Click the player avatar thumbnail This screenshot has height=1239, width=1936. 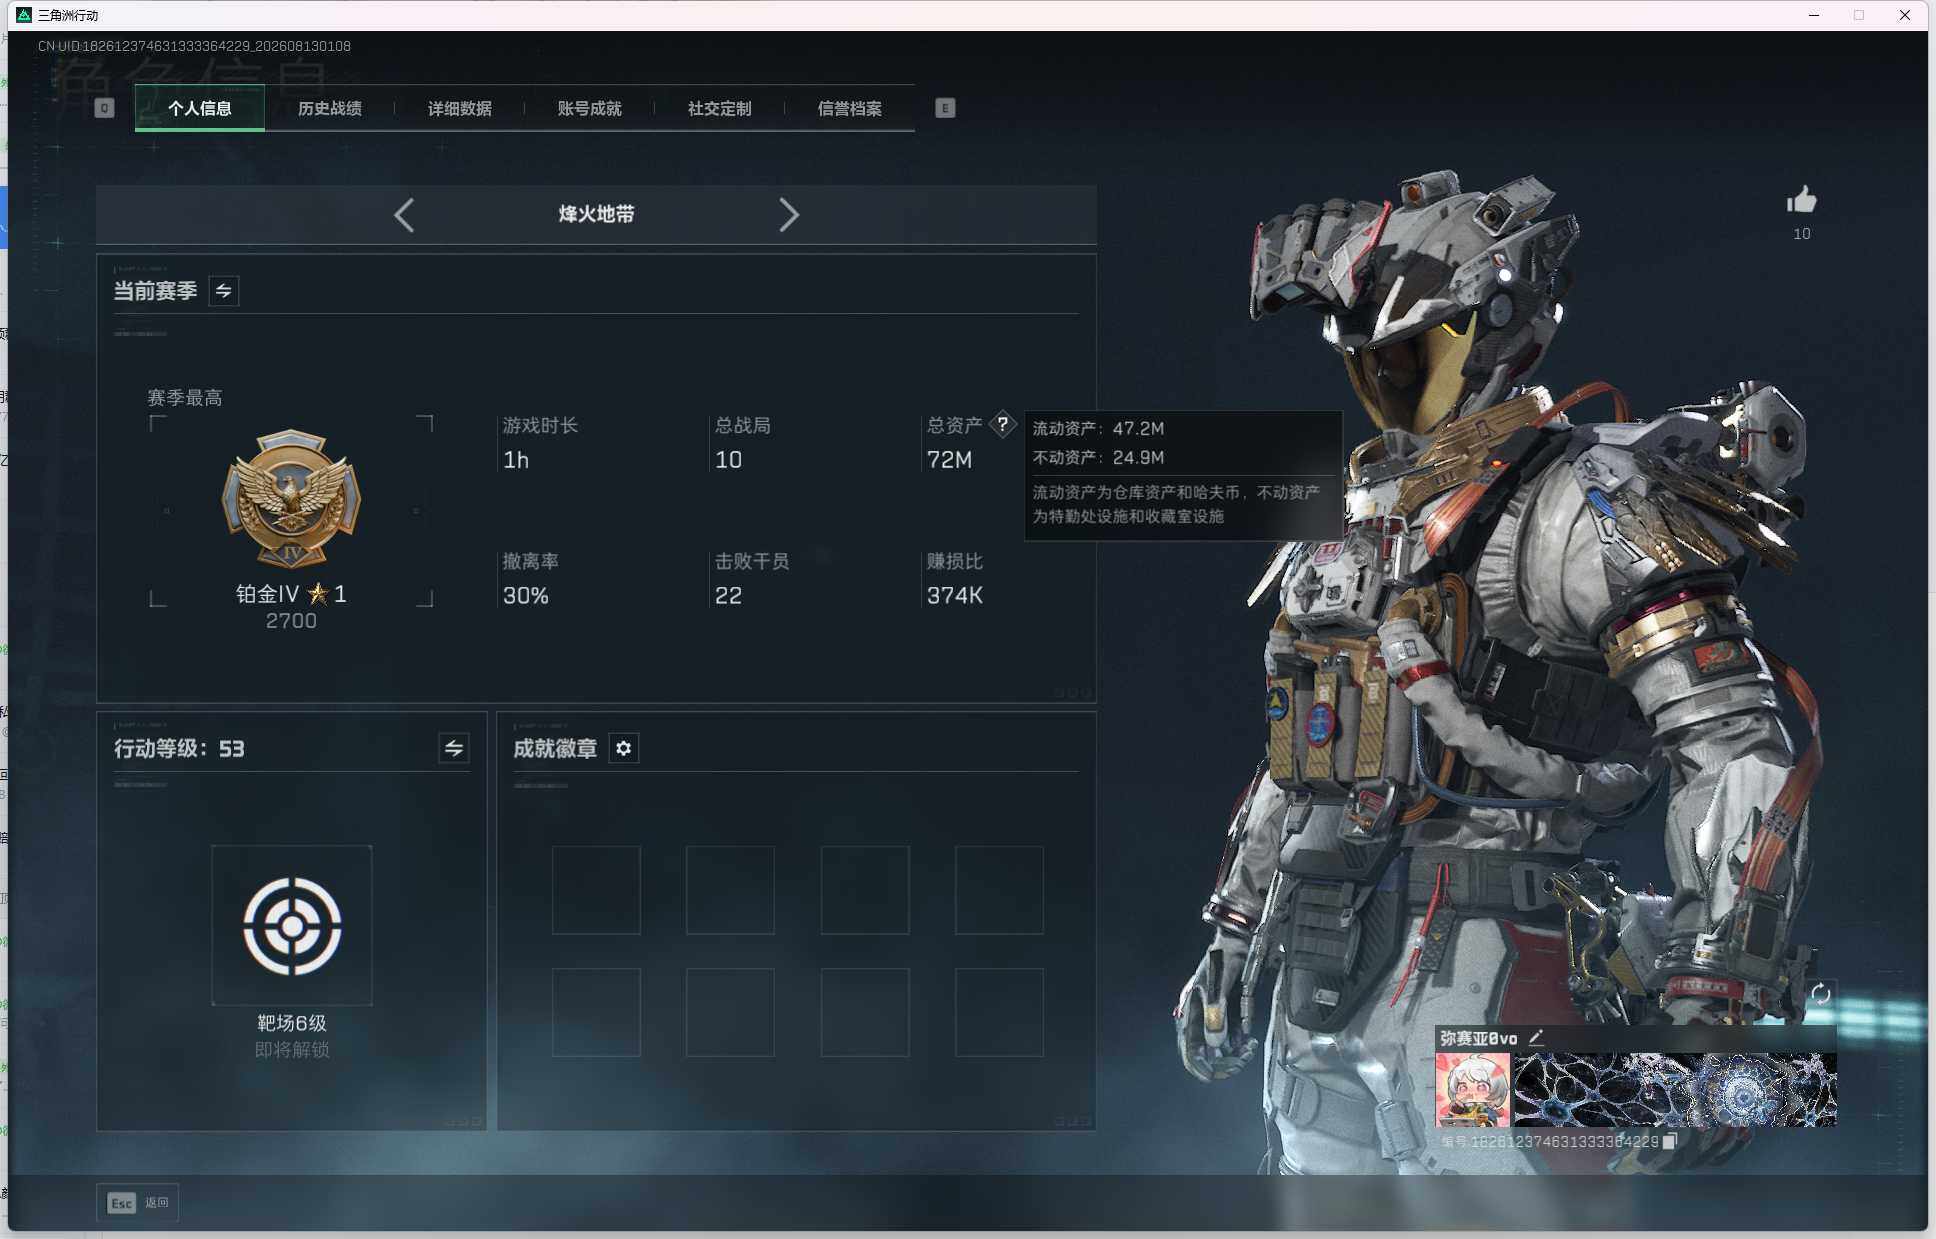[x=1473, y=1089]
